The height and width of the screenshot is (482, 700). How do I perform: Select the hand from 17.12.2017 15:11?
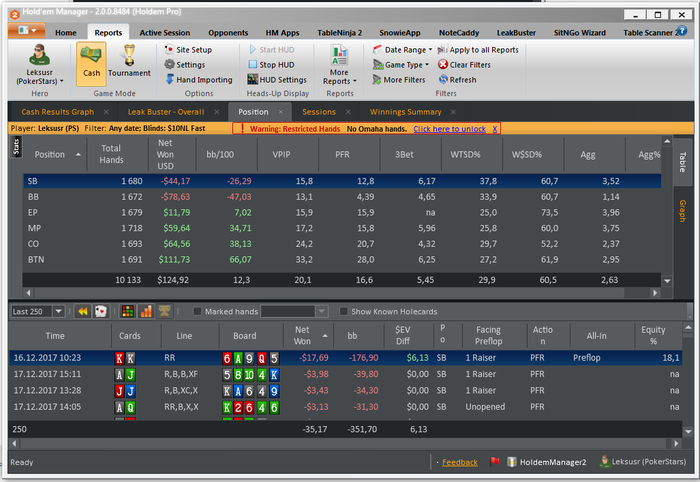click(346, 374)
